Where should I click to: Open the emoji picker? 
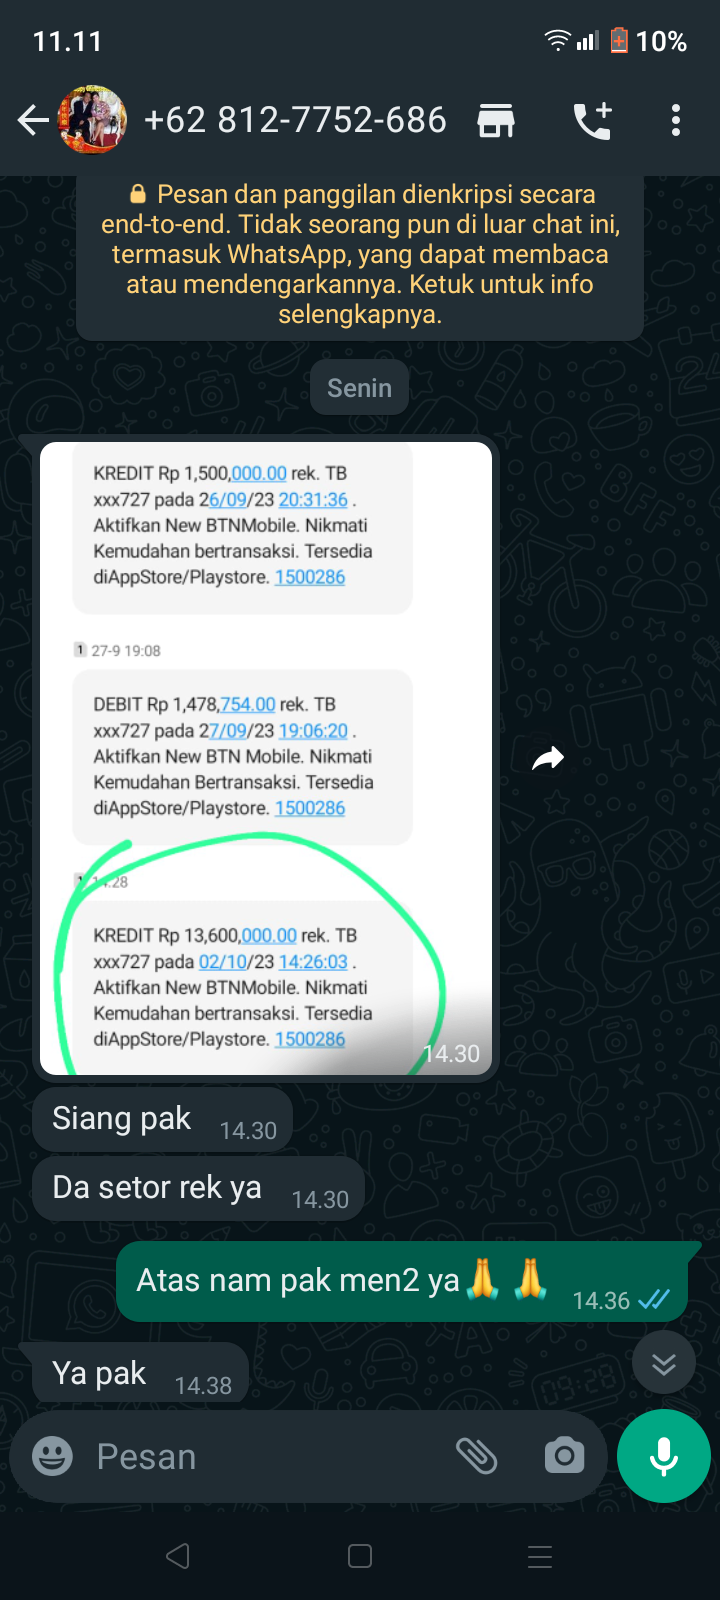point(52,1456)
